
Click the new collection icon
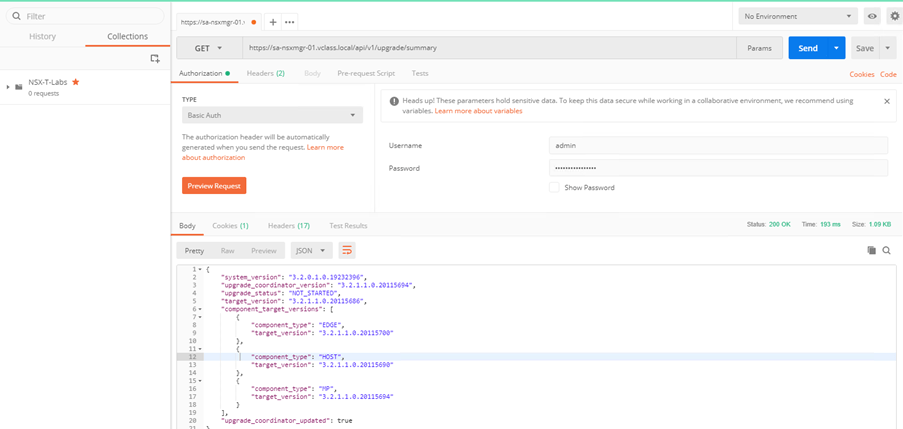pos(154,58)
